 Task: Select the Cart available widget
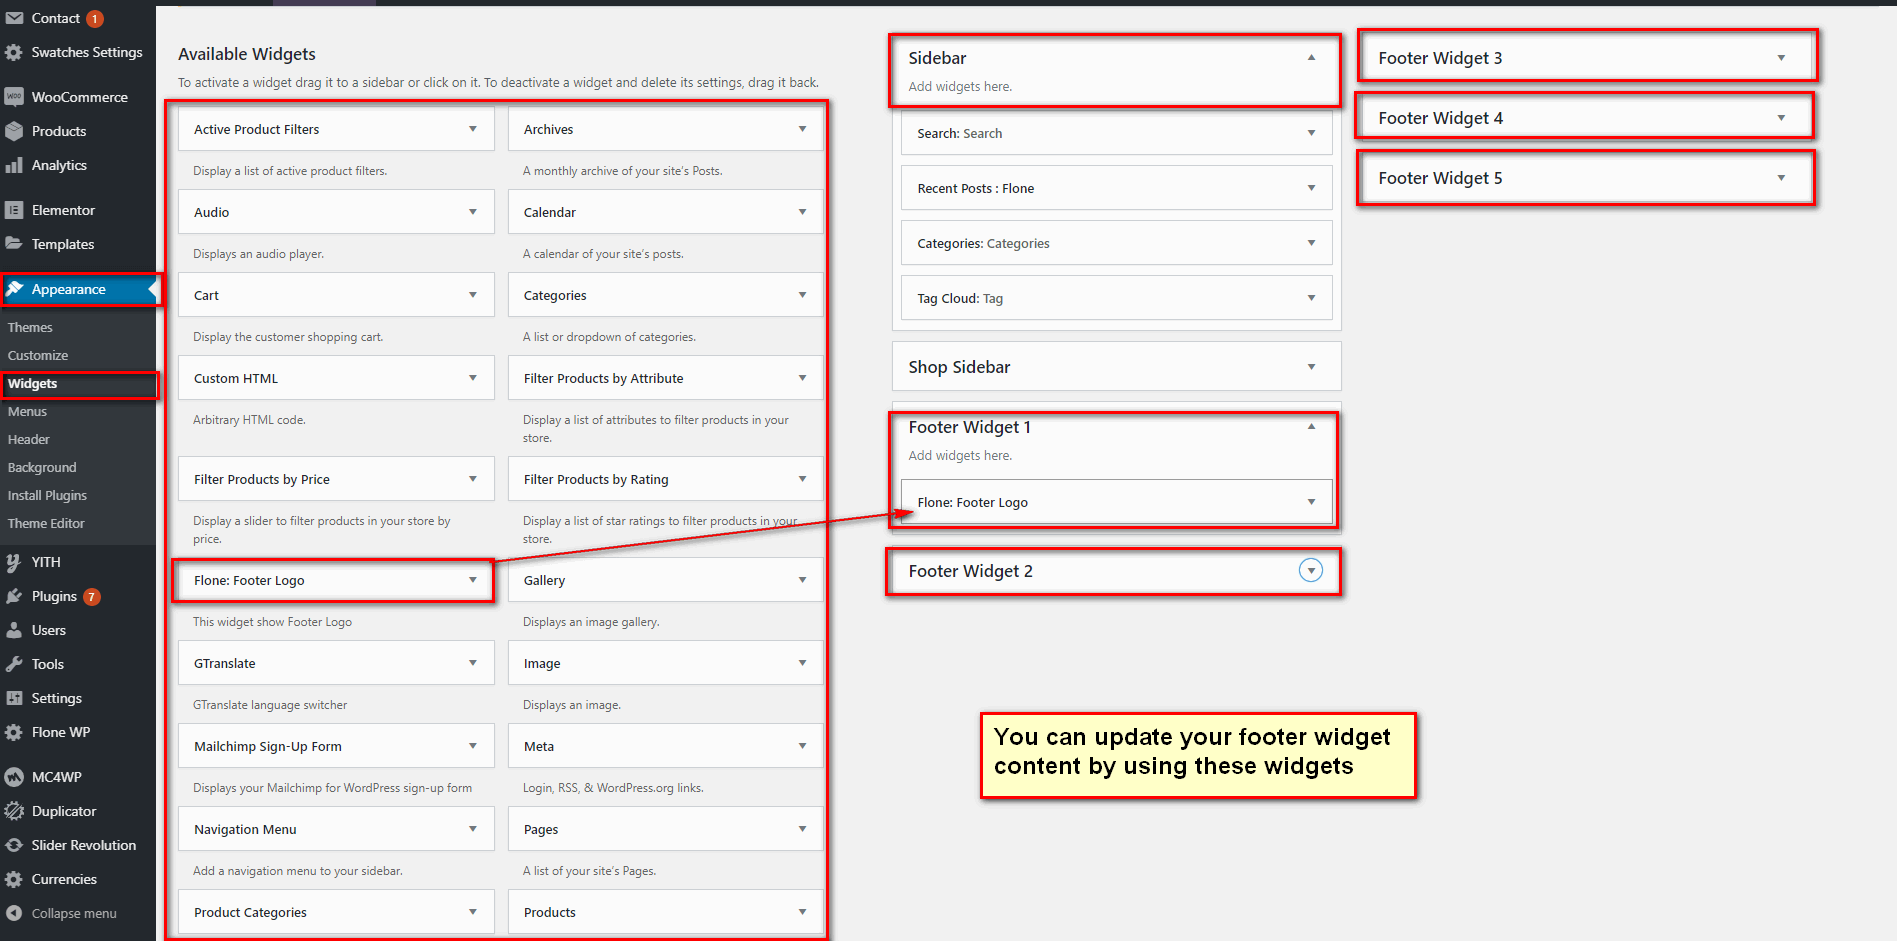(x=336, y=295)
